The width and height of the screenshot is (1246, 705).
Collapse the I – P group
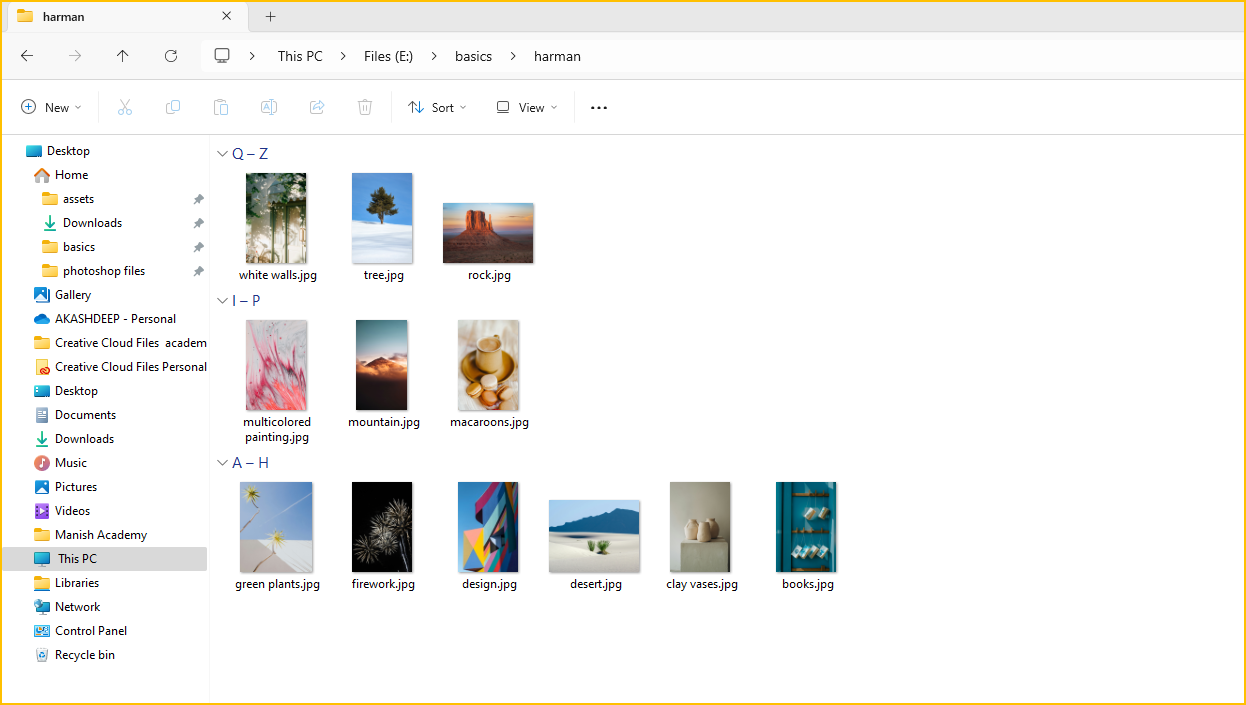222,301
